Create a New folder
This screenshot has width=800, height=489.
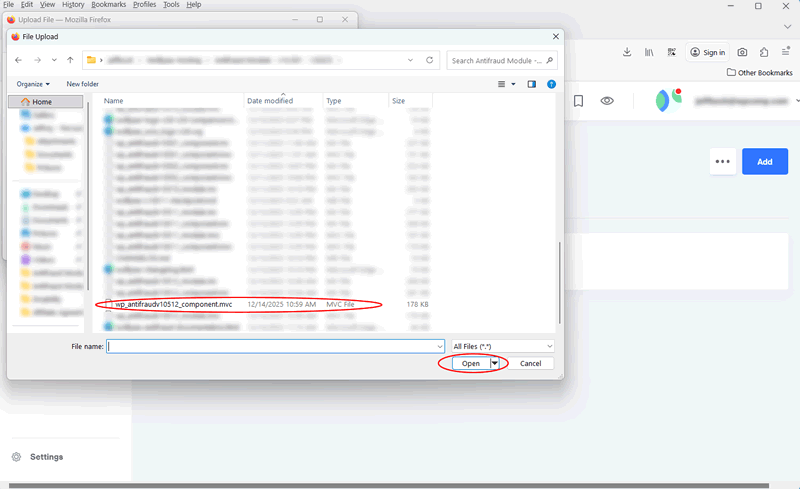83,84
